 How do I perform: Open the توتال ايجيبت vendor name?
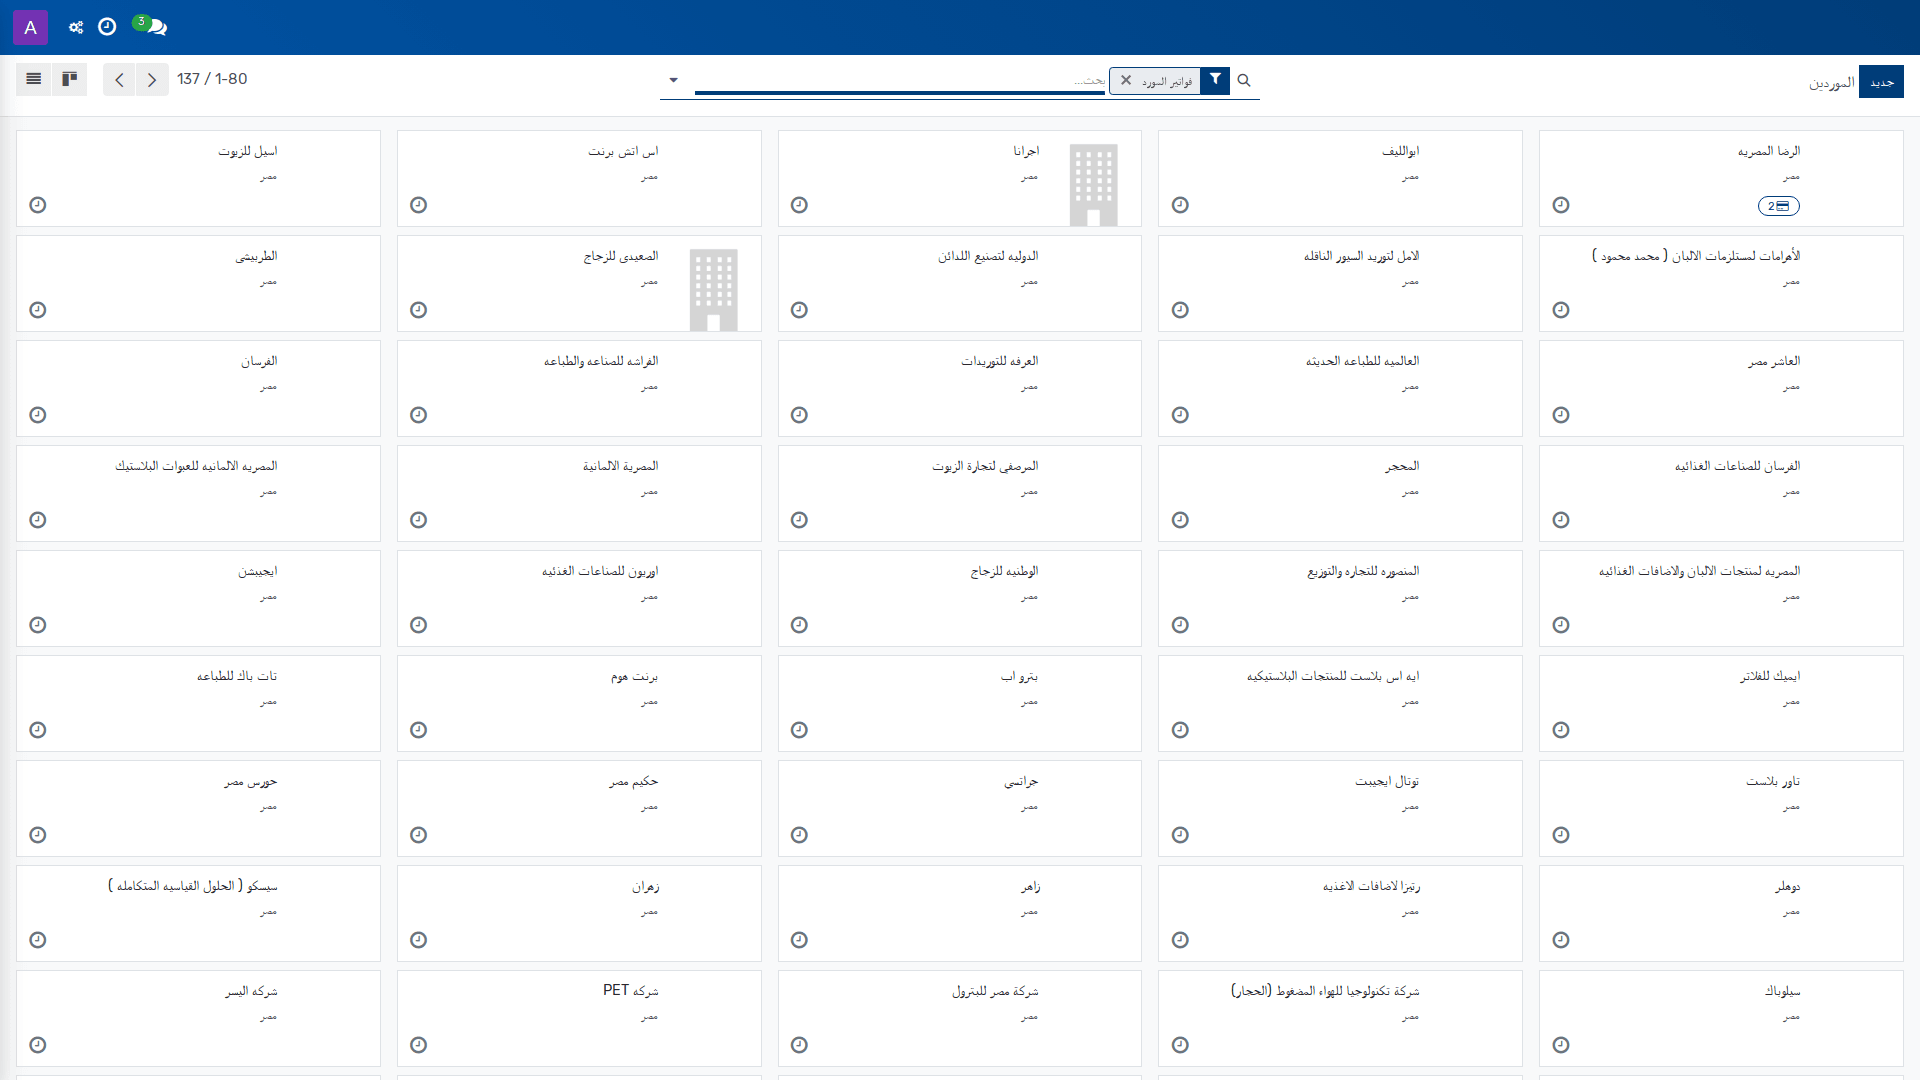pyautogui.click(x=1387, y=781)
